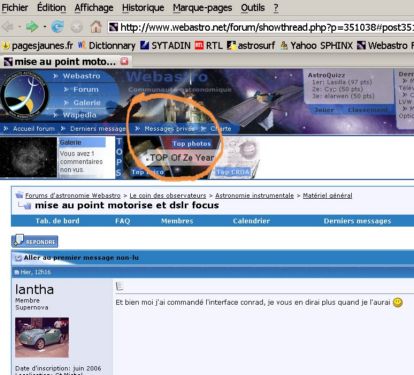Screen dimensions: 414x375
Task: Click the Reload page icon
Action: coord(57,27)
